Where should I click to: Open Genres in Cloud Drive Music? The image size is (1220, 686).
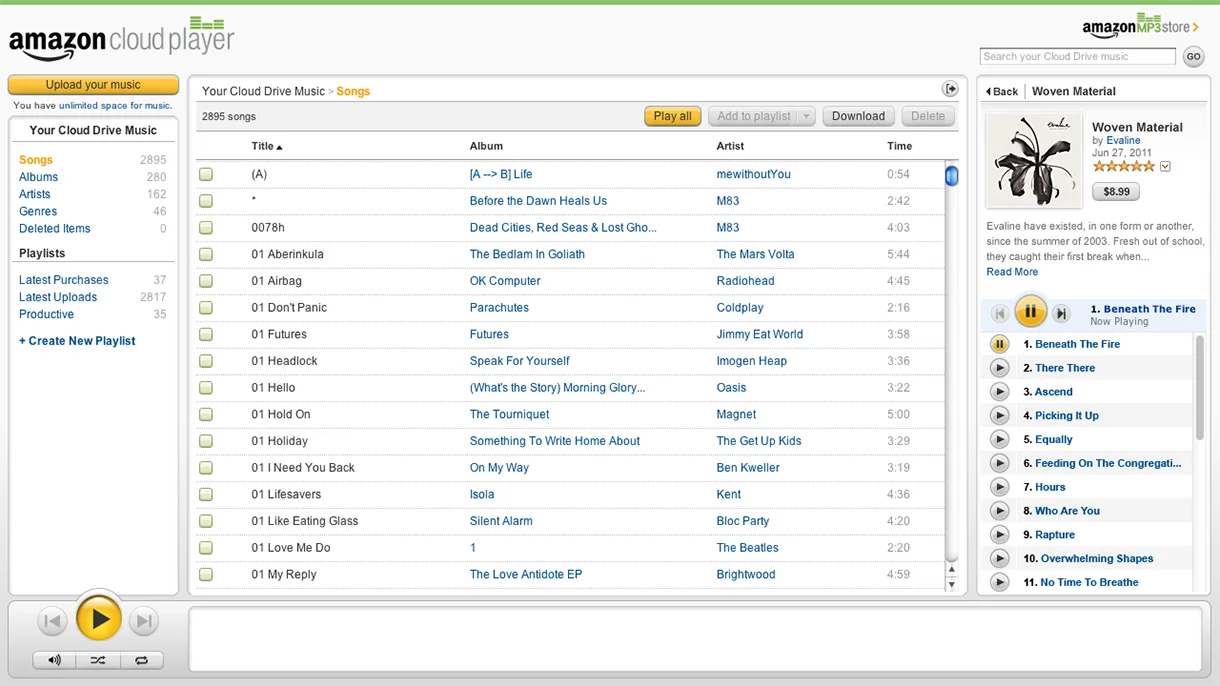pos(38,211)
